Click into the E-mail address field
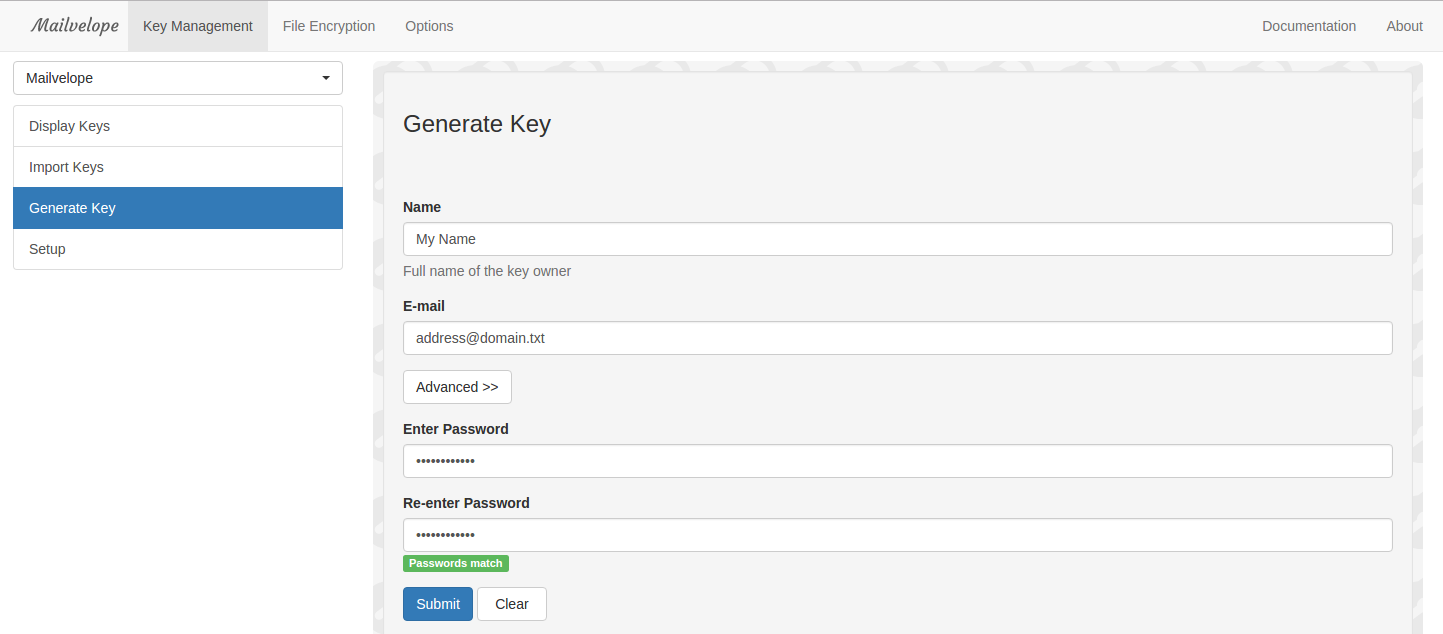Image resolution: width=1443 pixels, height=634 pixels. tap(897, 338)
